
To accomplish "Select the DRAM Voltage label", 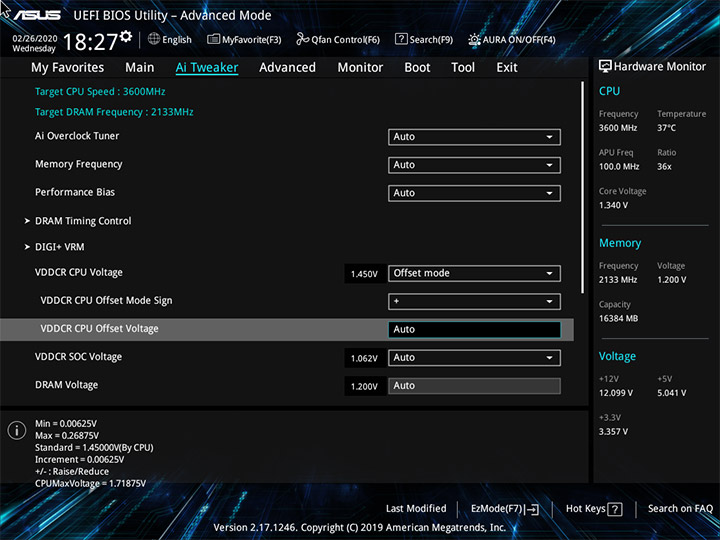I will click(67, 385).
